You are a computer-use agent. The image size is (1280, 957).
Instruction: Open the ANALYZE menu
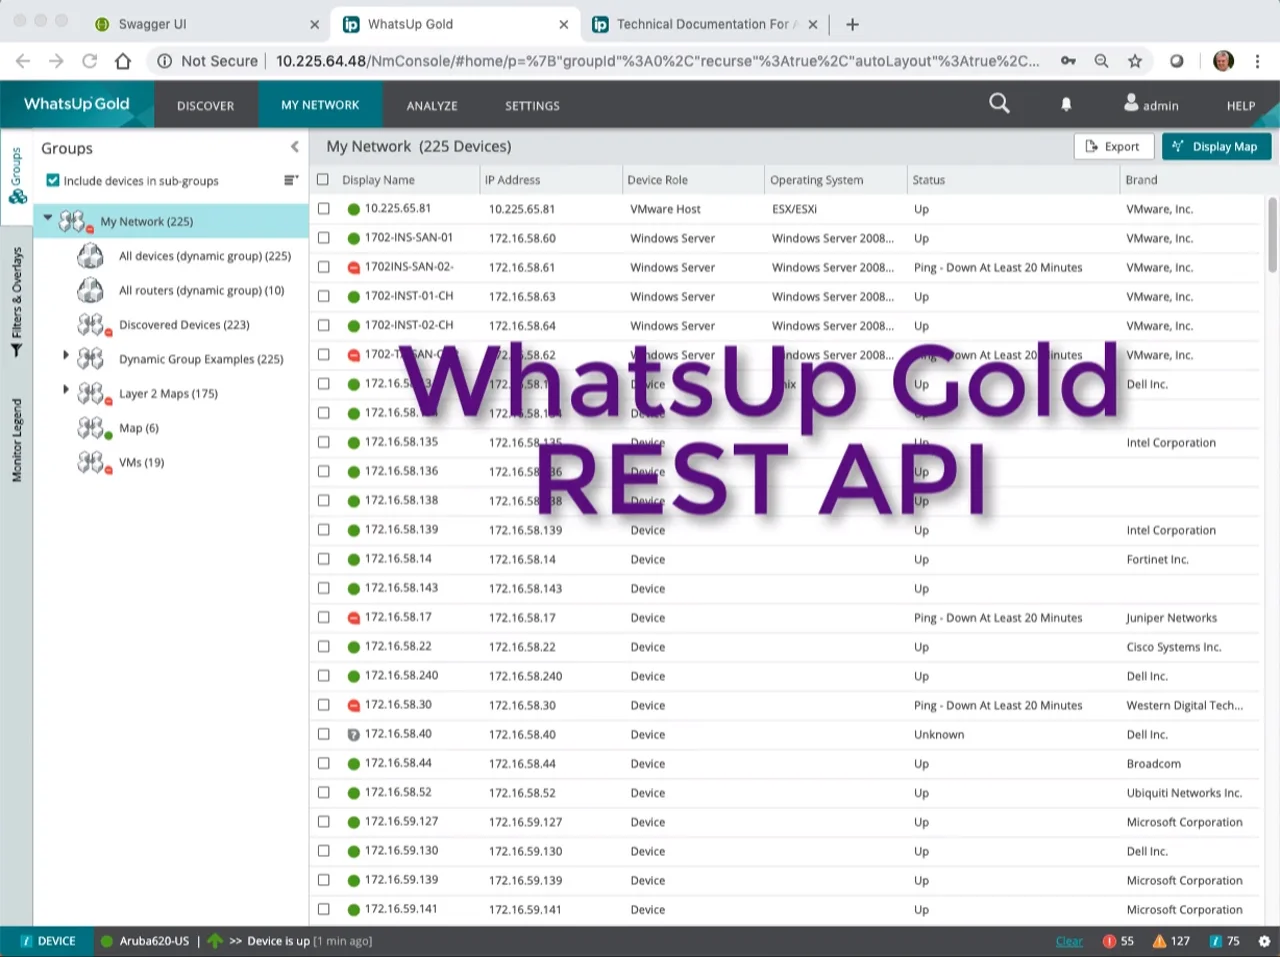(x=432, y=105)
